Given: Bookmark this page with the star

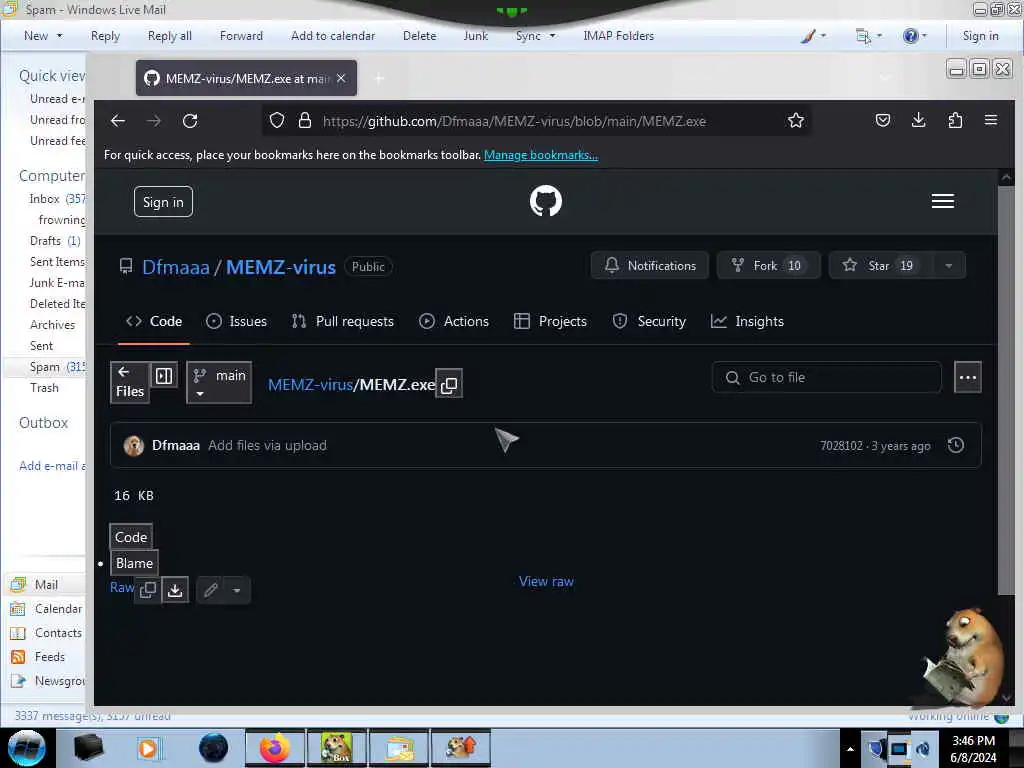Looking at the screenshot, I should click(795, 121).
